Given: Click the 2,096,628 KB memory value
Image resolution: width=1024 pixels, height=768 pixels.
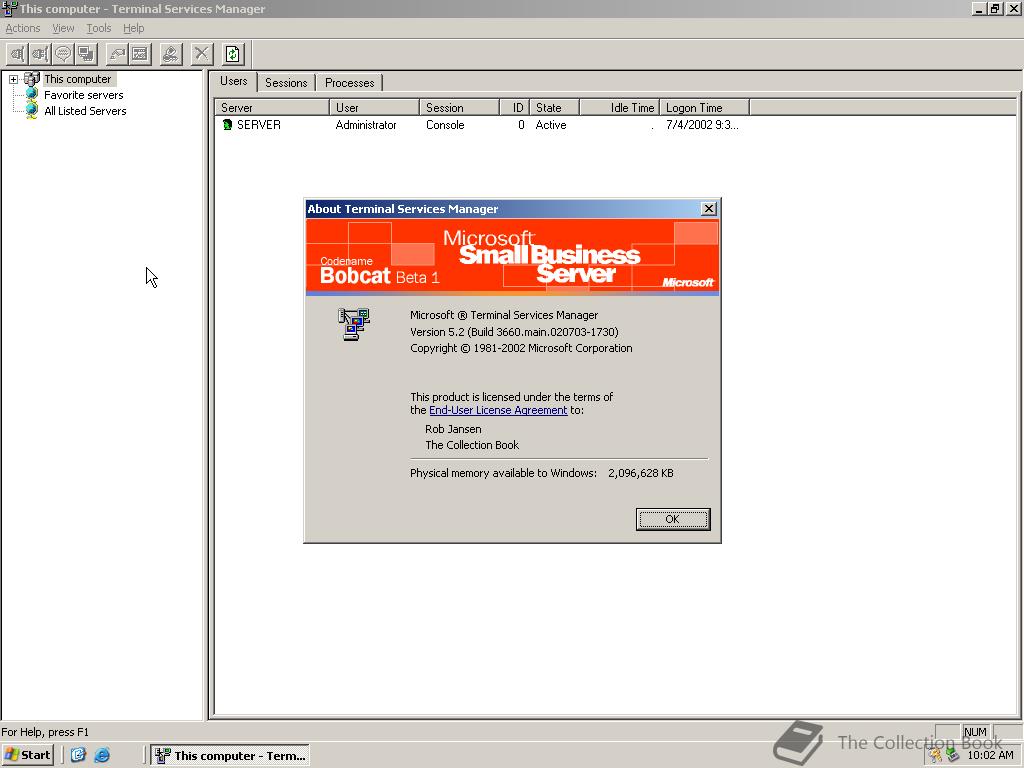Looking at the screenshot, I should coord(641,473).
